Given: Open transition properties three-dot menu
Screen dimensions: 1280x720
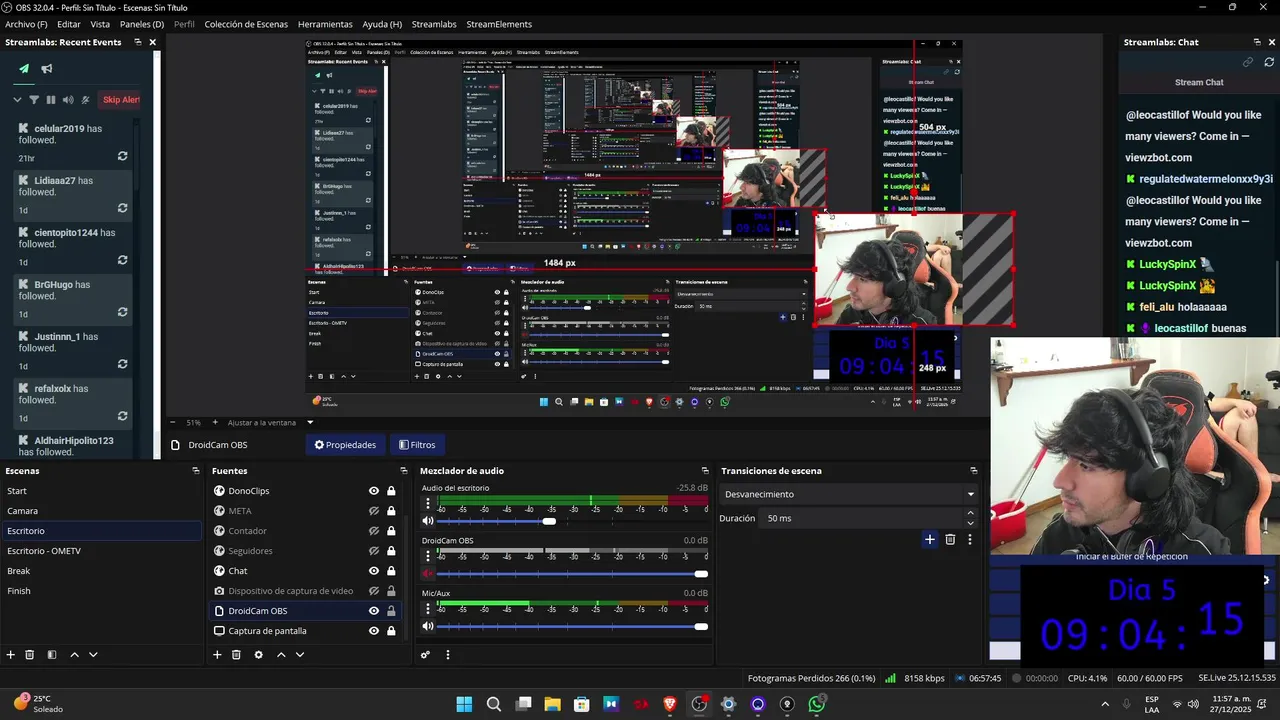Looking at the screenshot, I should [969, 539].
